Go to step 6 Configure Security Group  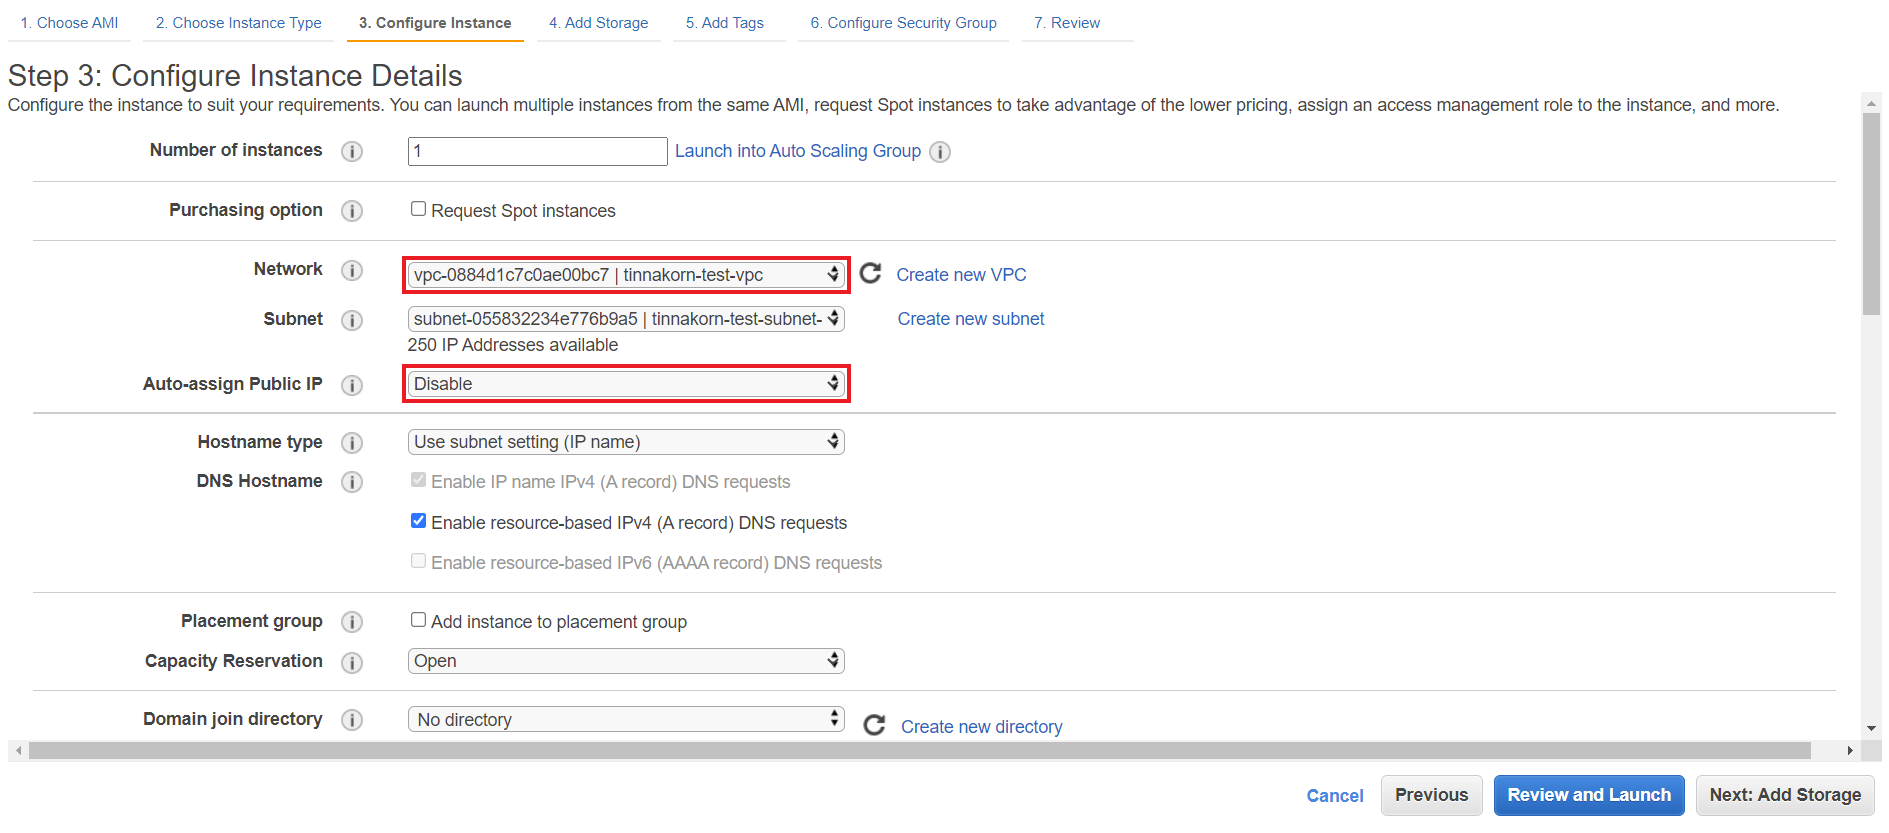(x=904, y=23)
